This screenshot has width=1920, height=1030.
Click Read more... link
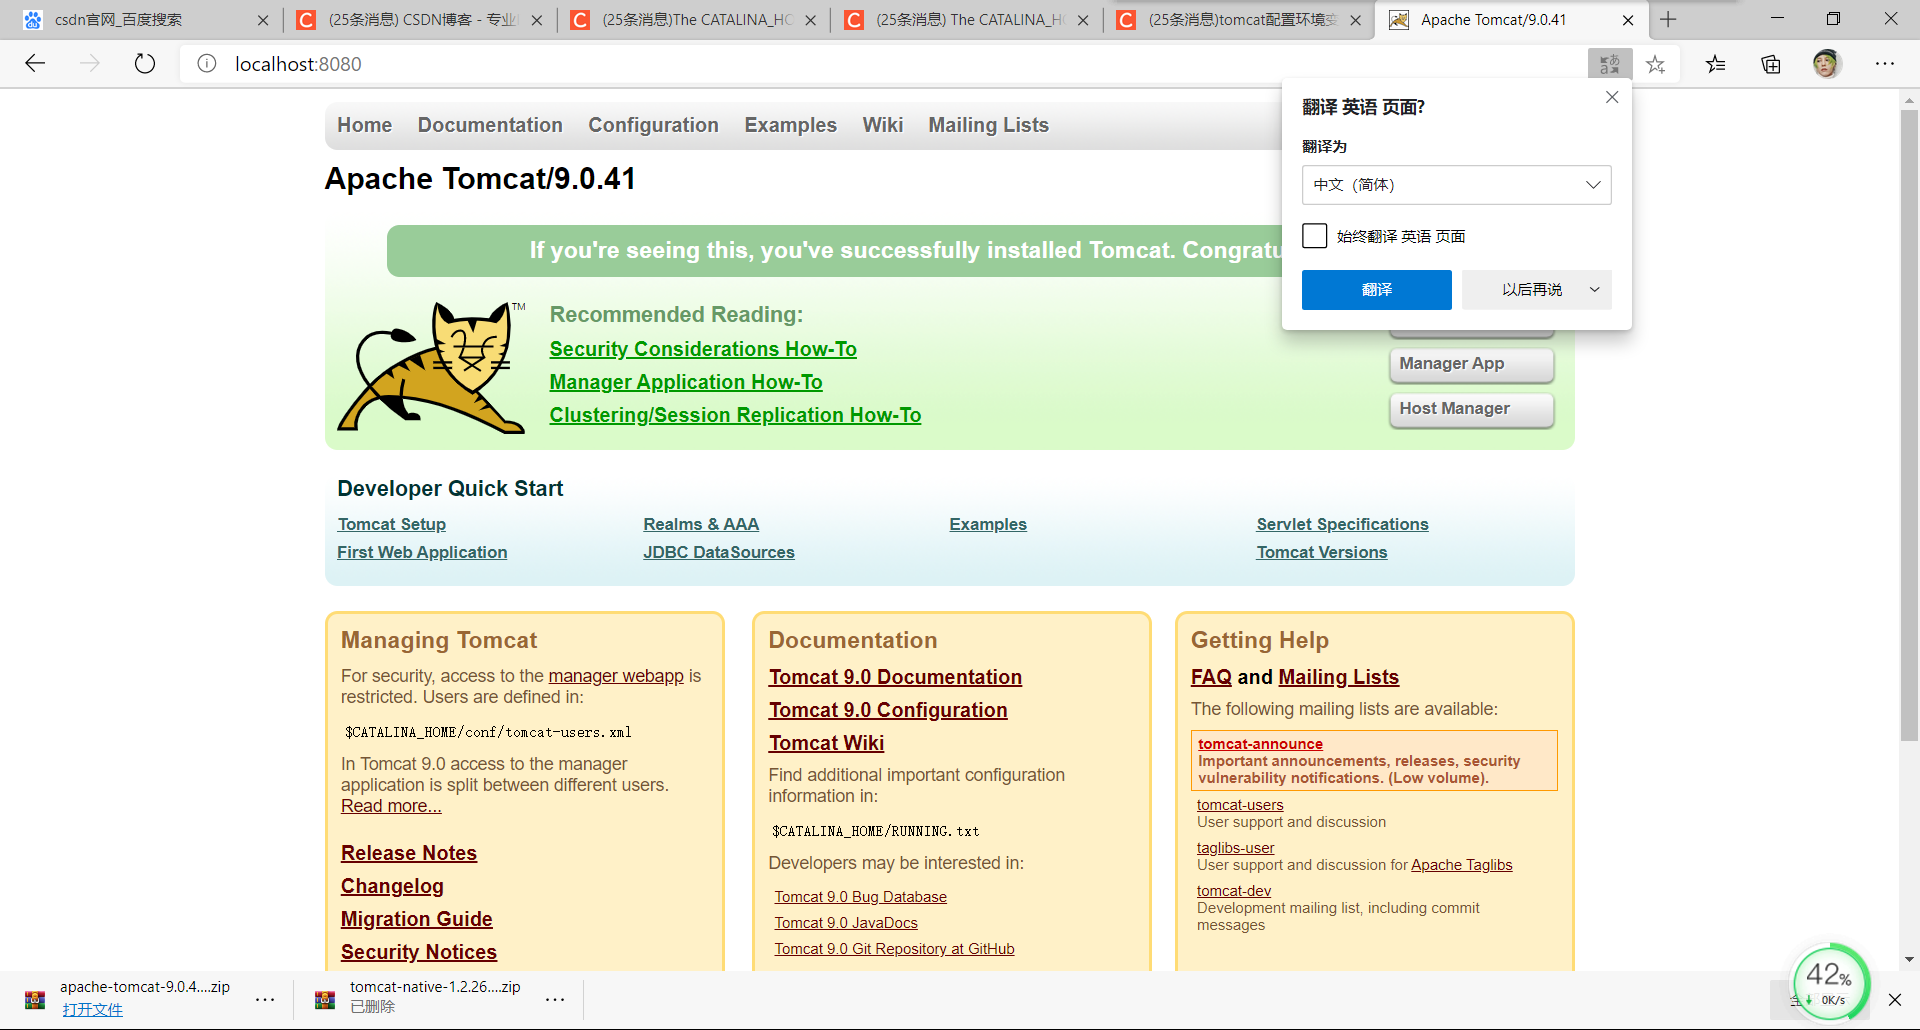coord(391,806)
